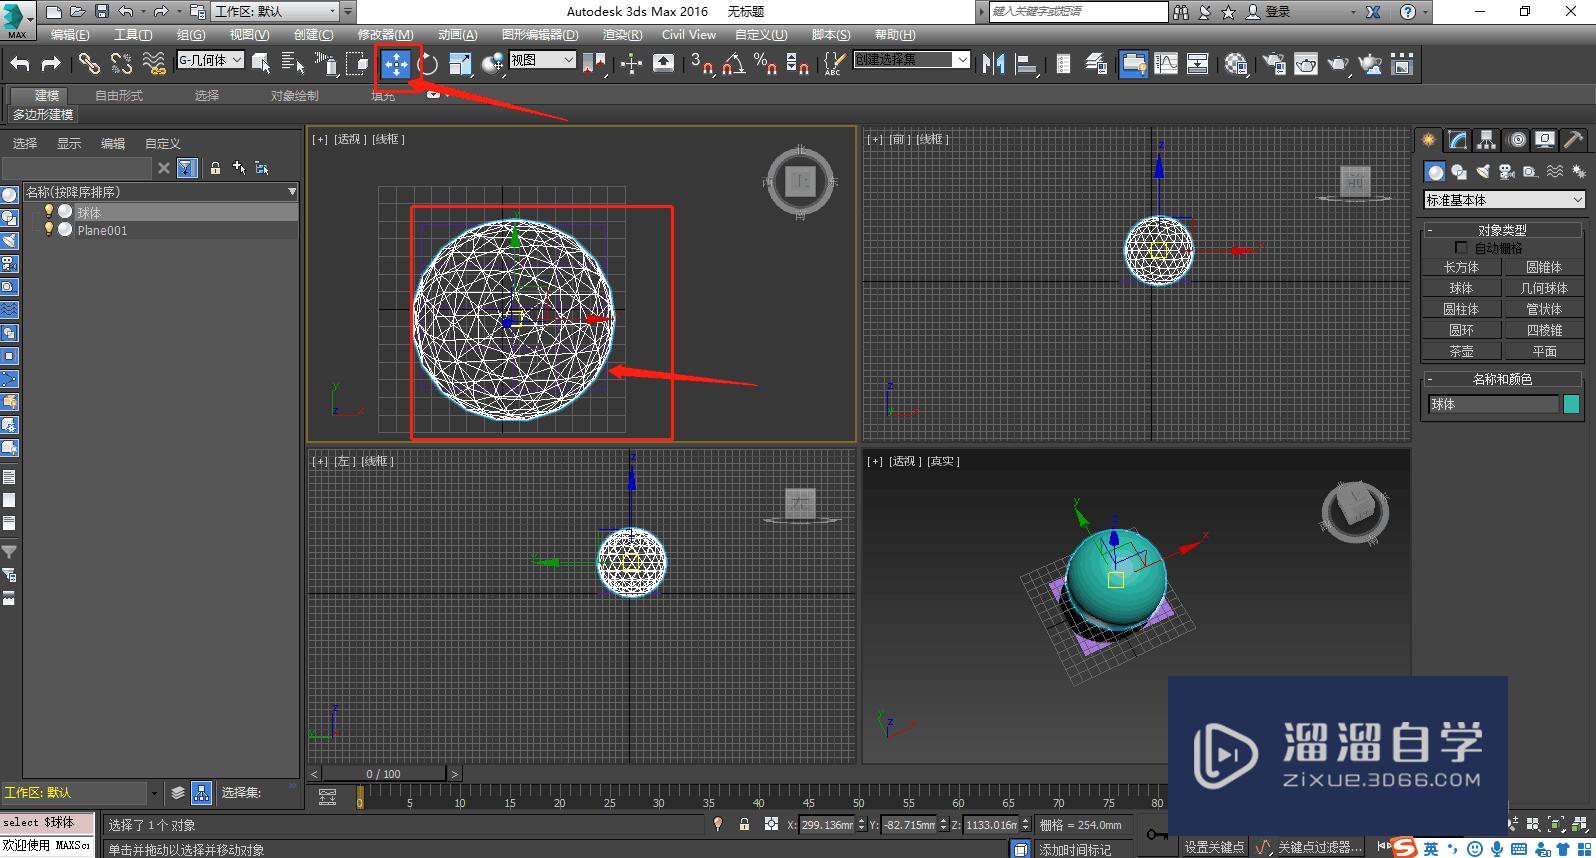The image size is (1596, 858).
Task: Open Render Setup teapot icon
Action: tap(1273, 64)
